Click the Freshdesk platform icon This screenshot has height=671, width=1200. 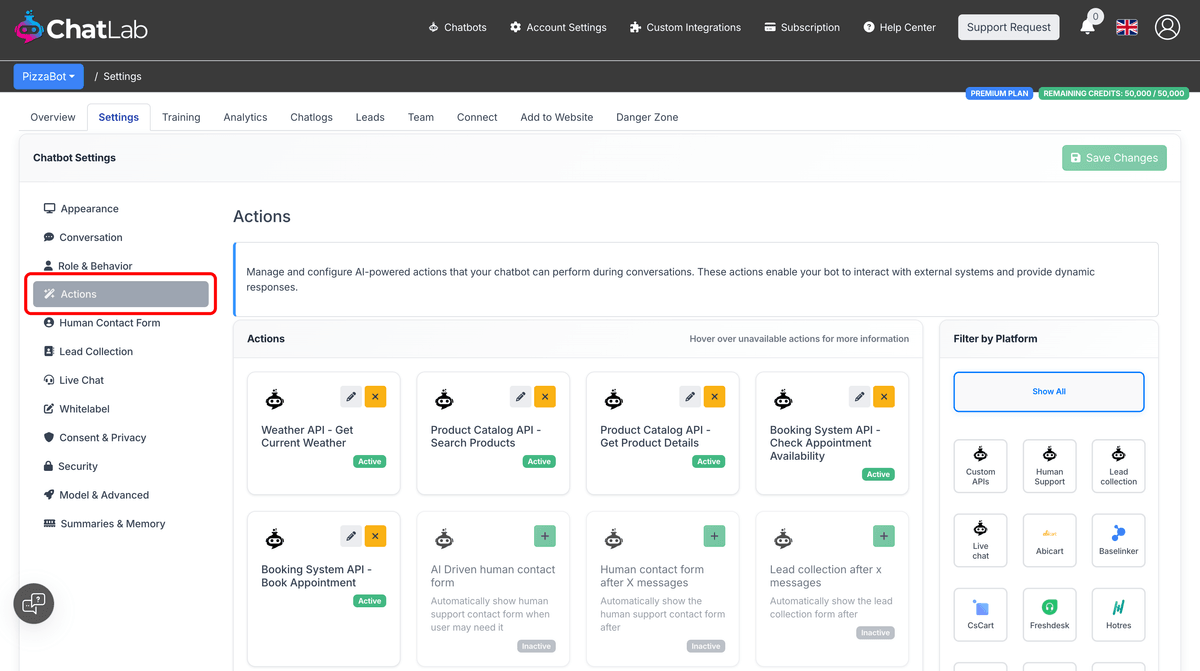point(1049,614)
